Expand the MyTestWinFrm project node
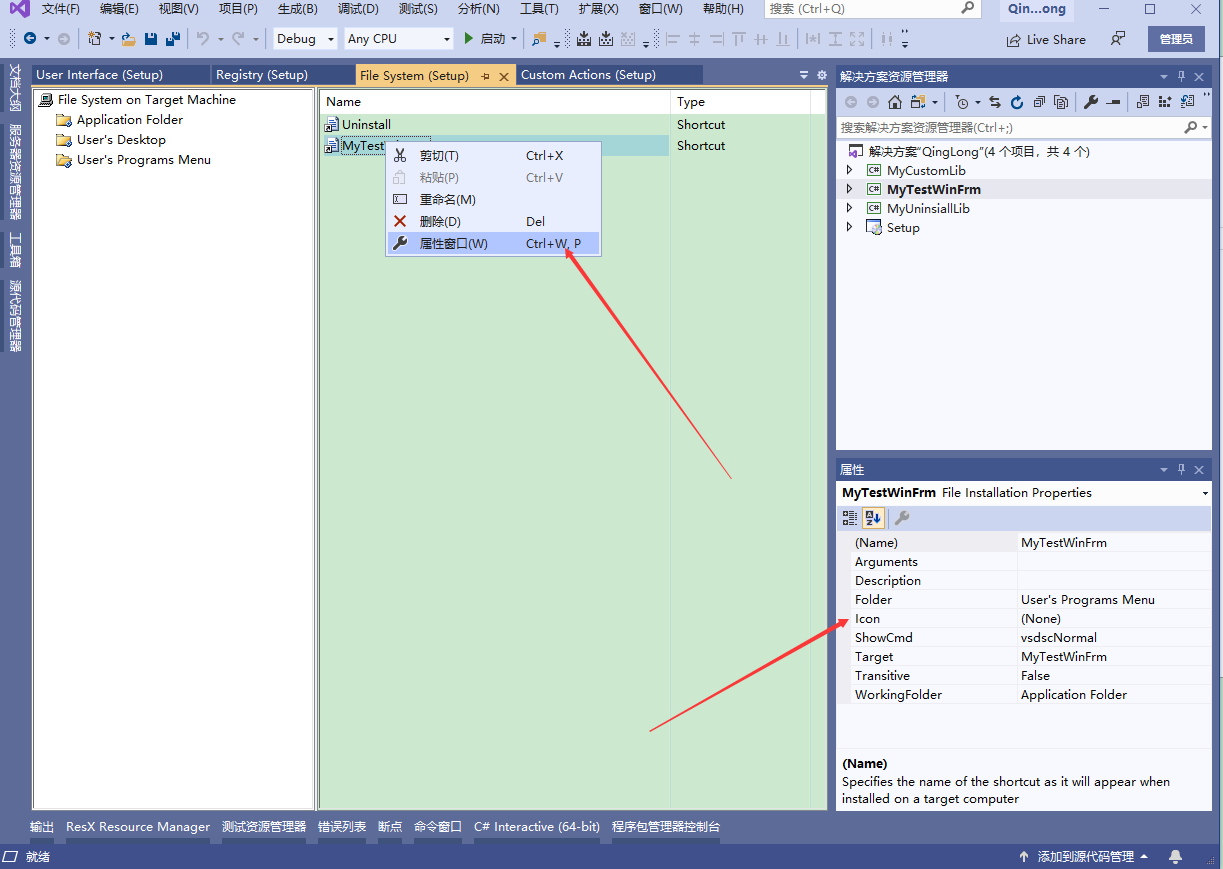The height and width of the screenshot is (869, 1223). [x=849, y=189]
